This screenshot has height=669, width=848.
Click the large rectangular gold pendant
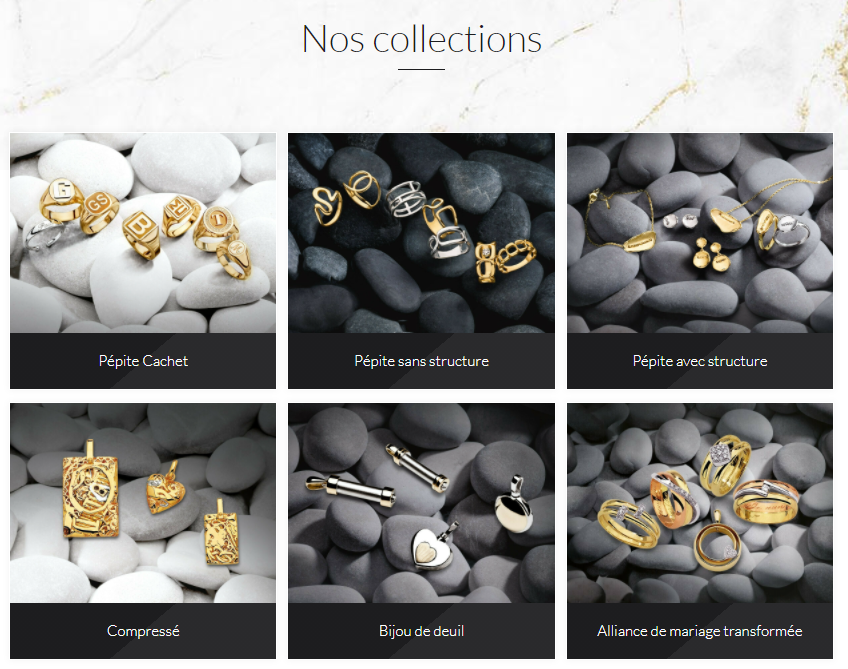(x=90, y=490)
